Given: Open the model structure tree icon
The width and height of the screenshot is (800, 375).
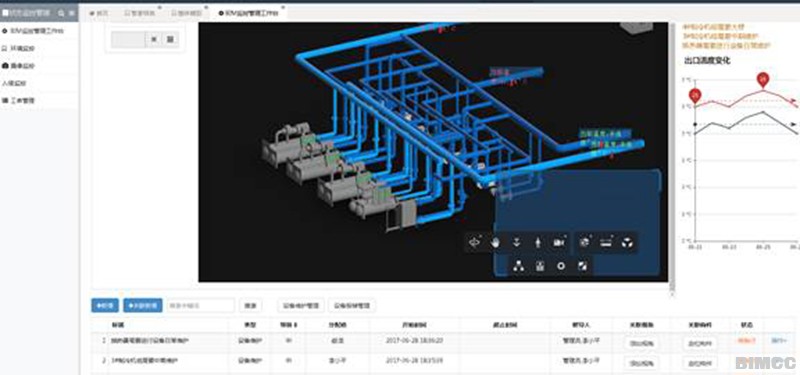Looking at the screenshot, I should (518, 266).
